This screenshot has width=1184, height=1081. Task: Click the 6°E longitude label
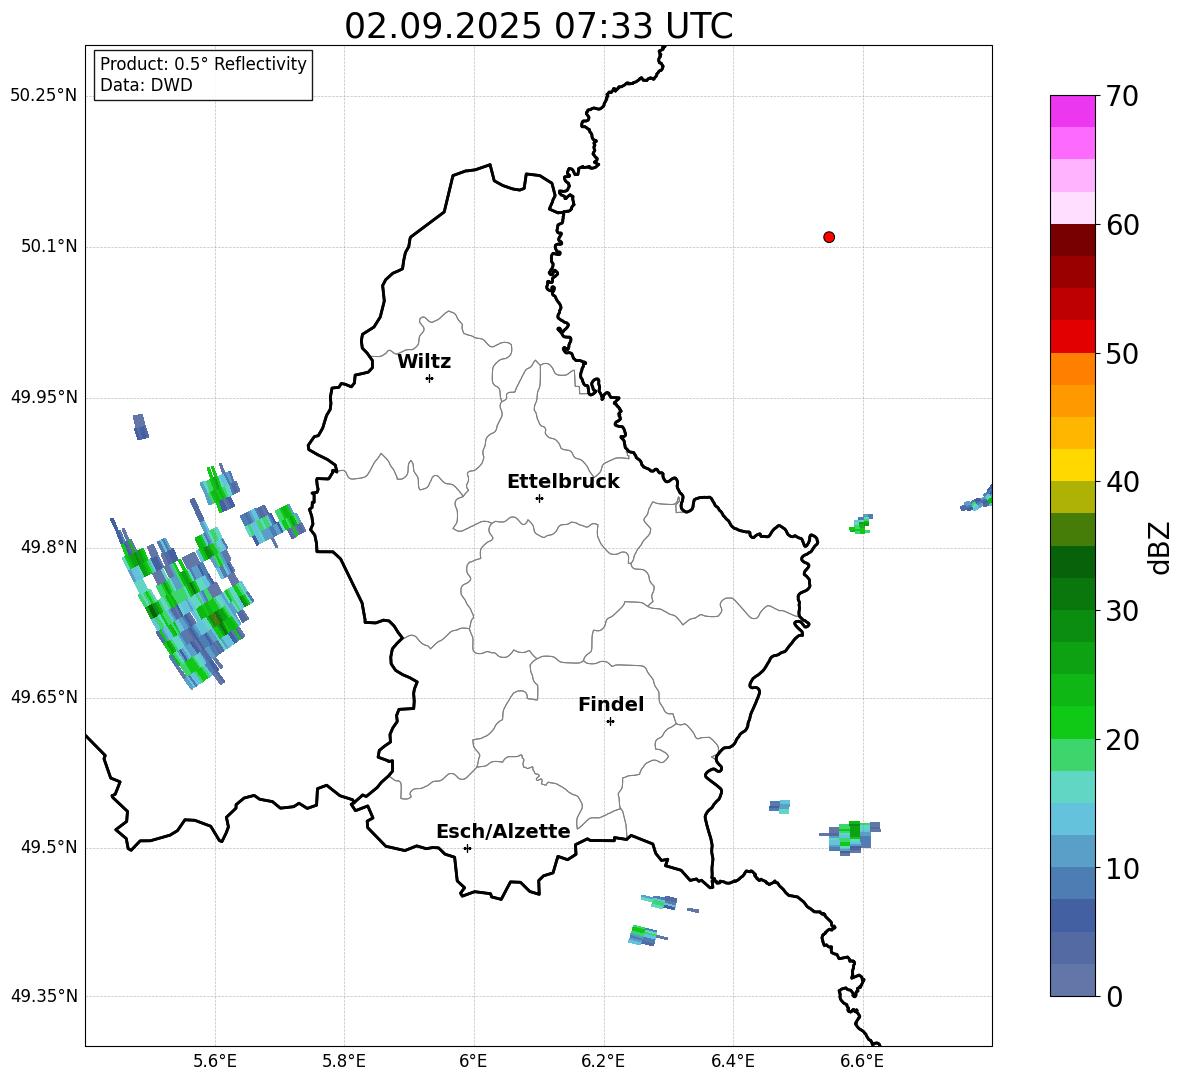pos(473,1061)
